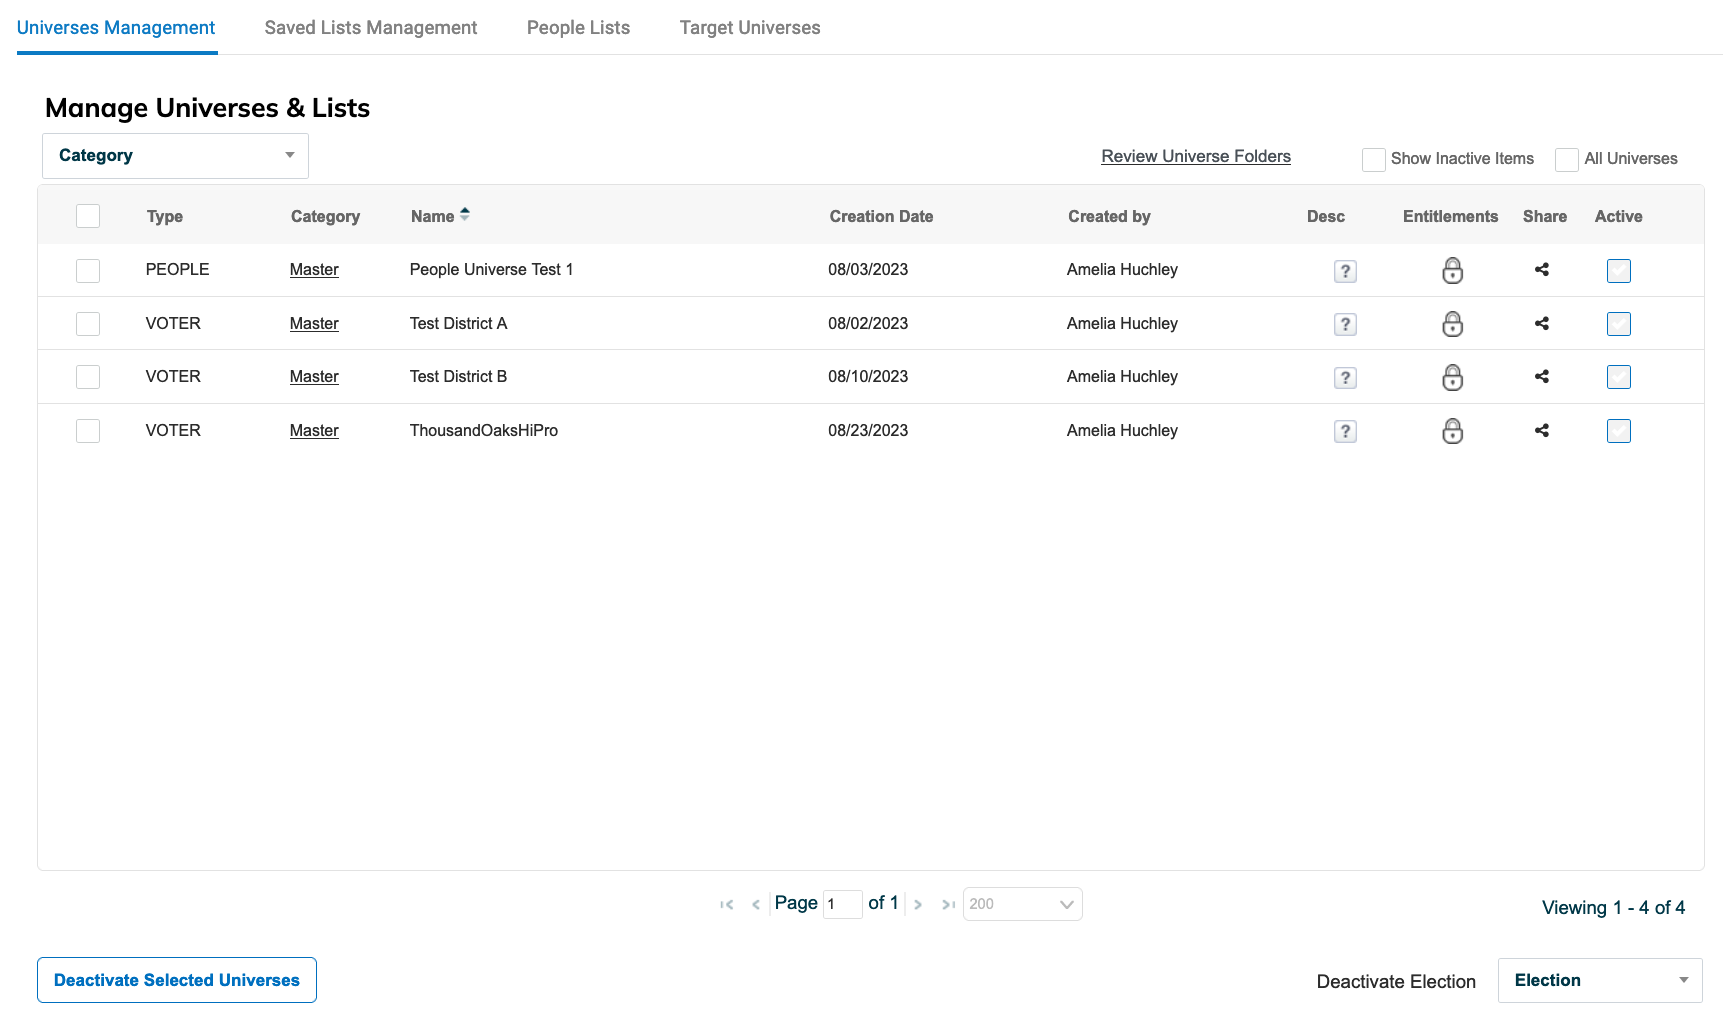Open description for Test District A
This screenshot has height=1030, width=1734.
tap(1345, 324)
